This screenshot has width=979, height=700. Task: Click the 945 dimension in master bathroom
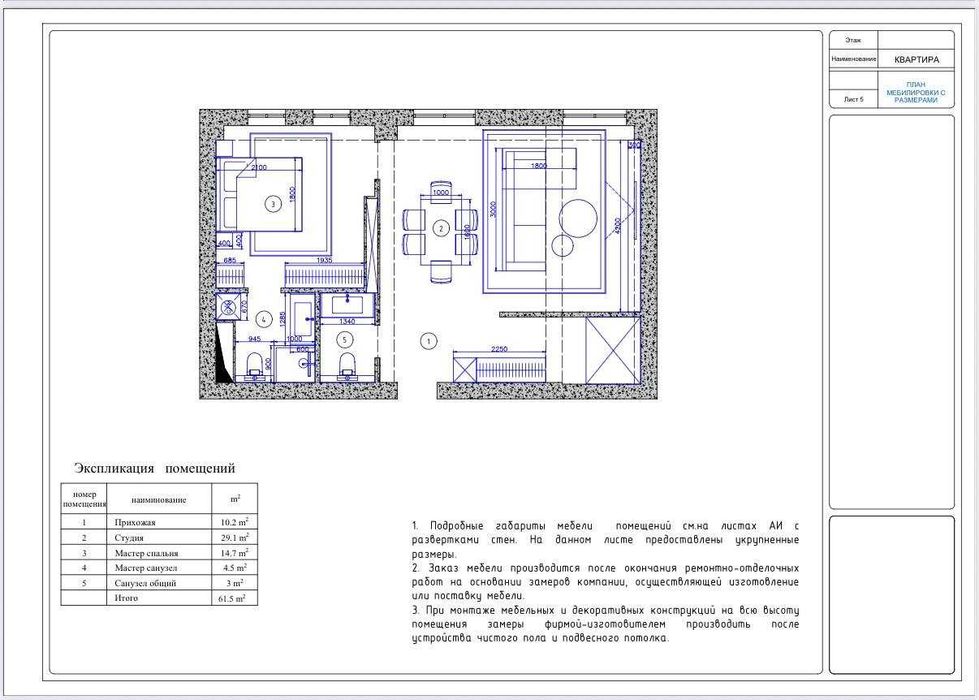click(255, 339)
